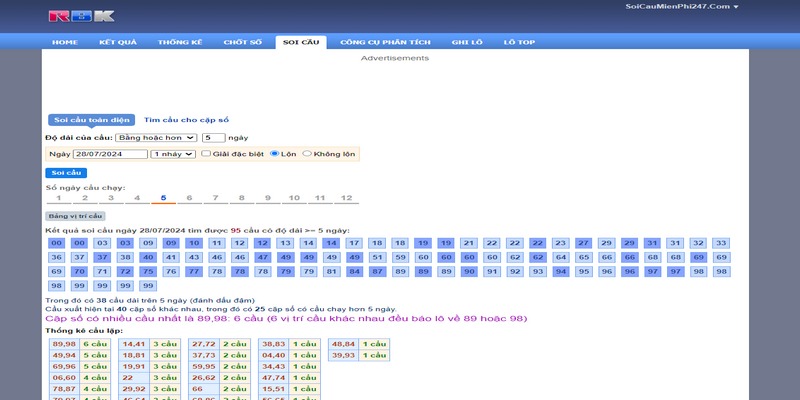Expand the Bằng hoặc hơn dropdown
Viewport: 800px width, 400px height.
click(x=156, y=137)
